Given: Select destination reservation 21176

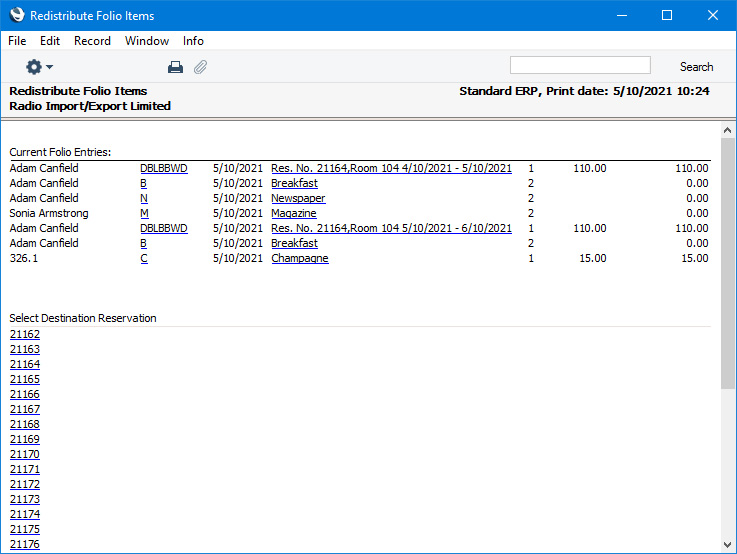Looking at the screenshot, I should tap(25, 544).
